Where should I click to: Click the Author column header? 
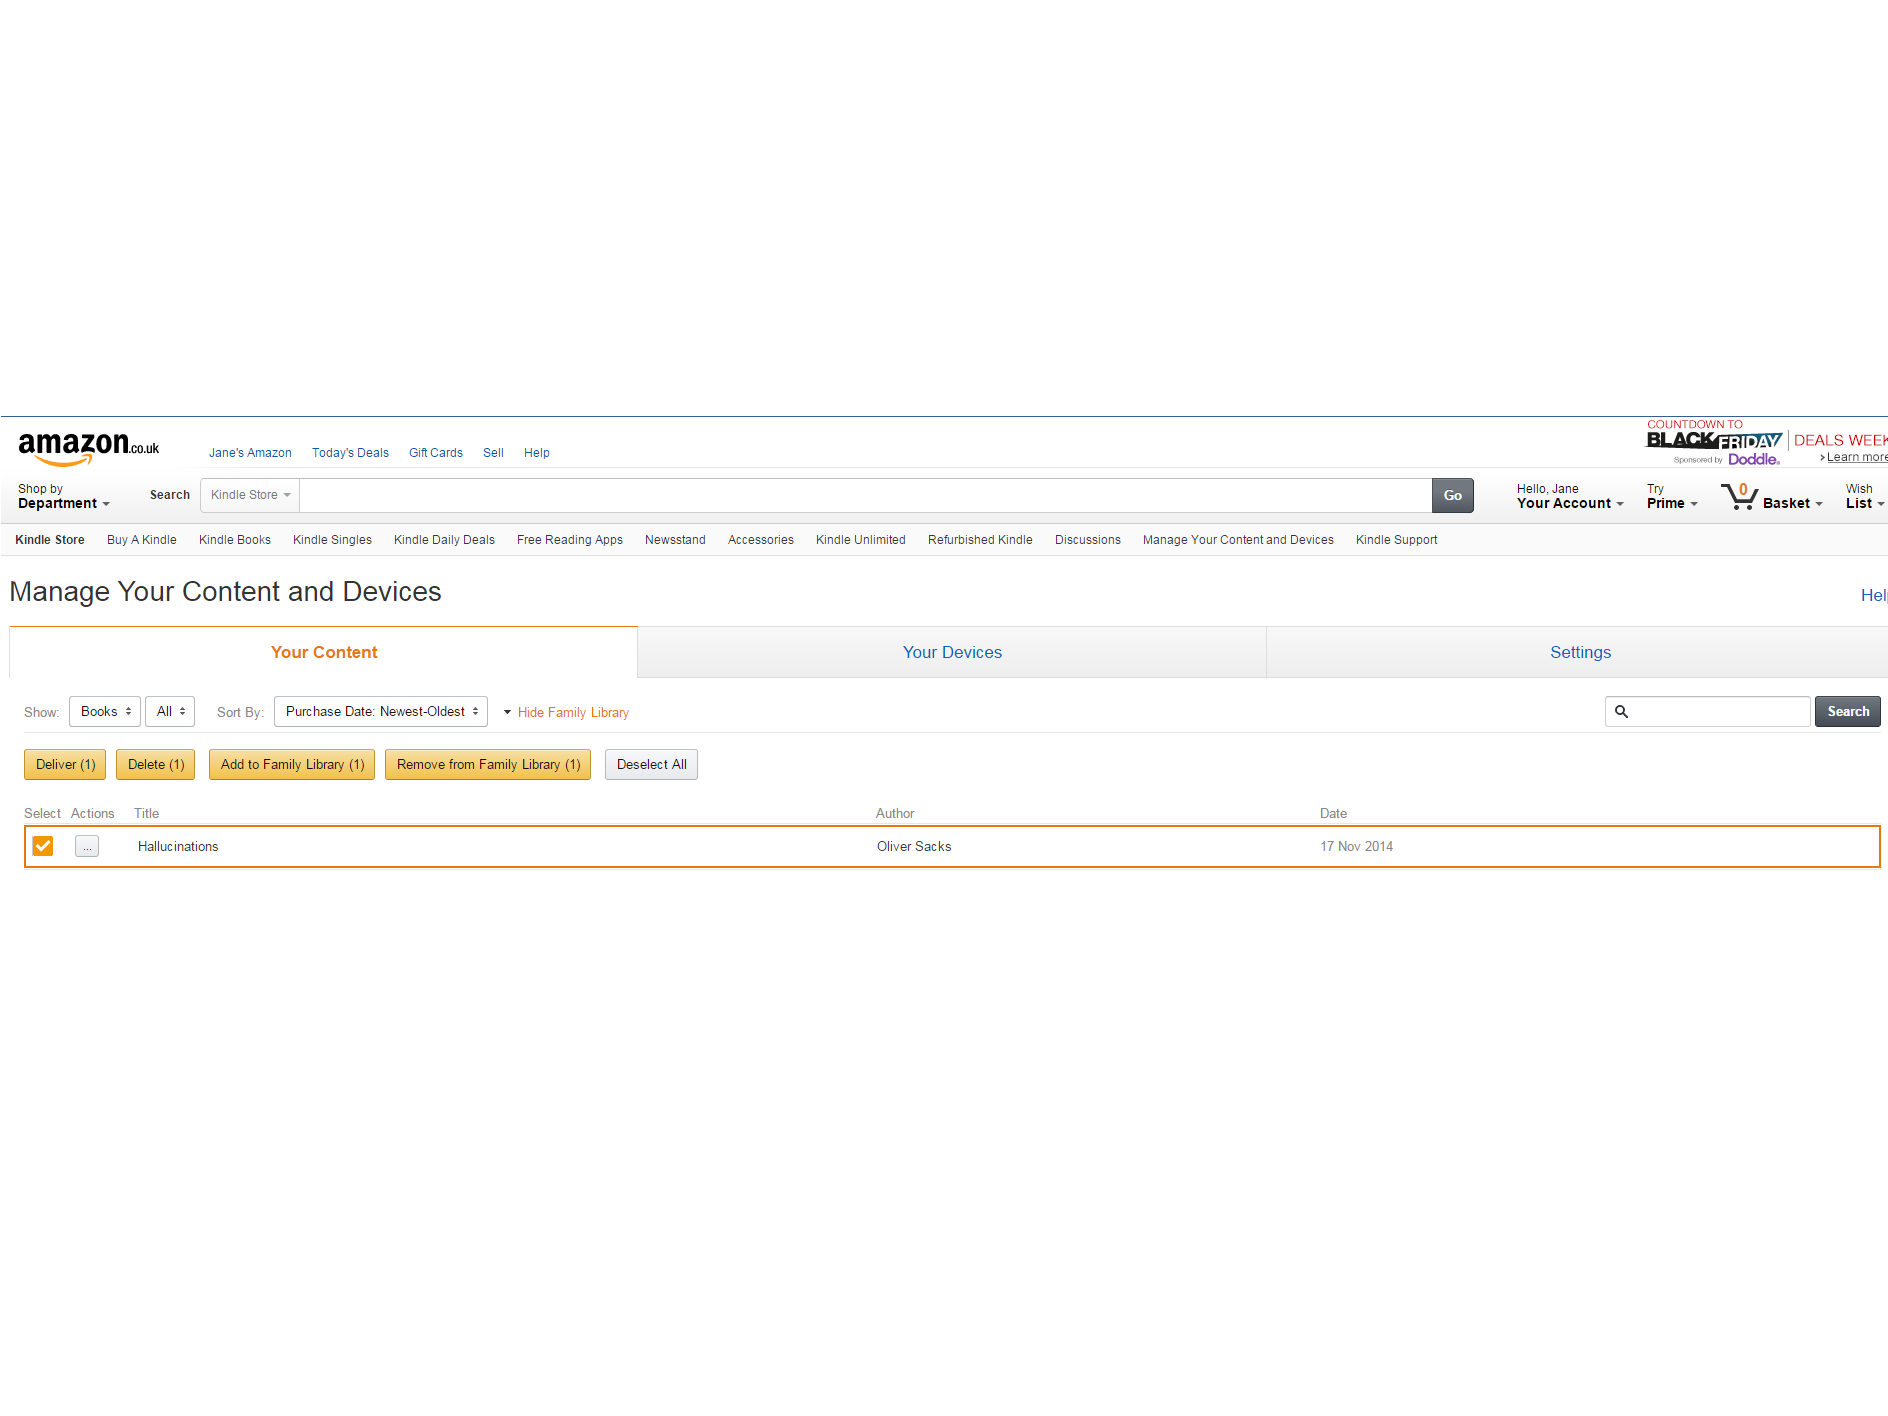point(895,814)
